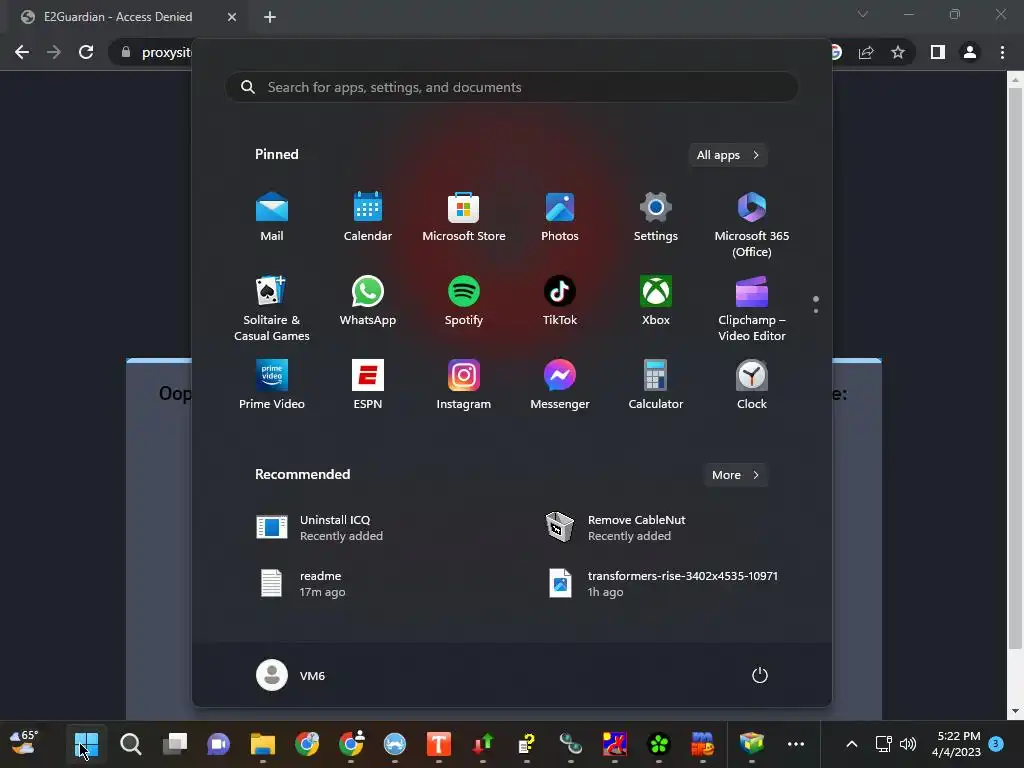Screen dimensions: 1024x768
Task: Open Clipchamp Video Editor
Action: pyautogui.click(x=752, y=308)
